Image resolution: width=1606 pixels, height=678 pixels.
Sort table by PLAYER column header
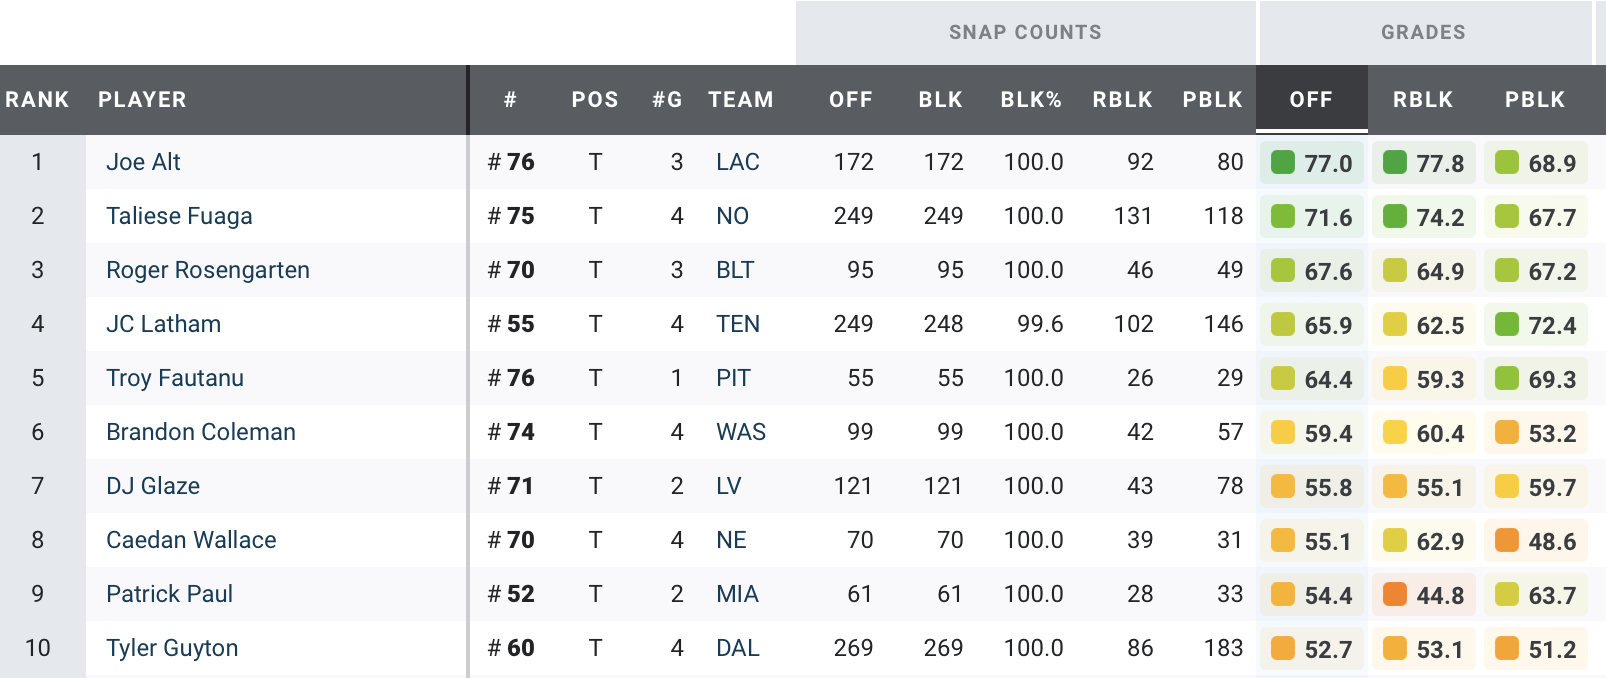[142, 100]
